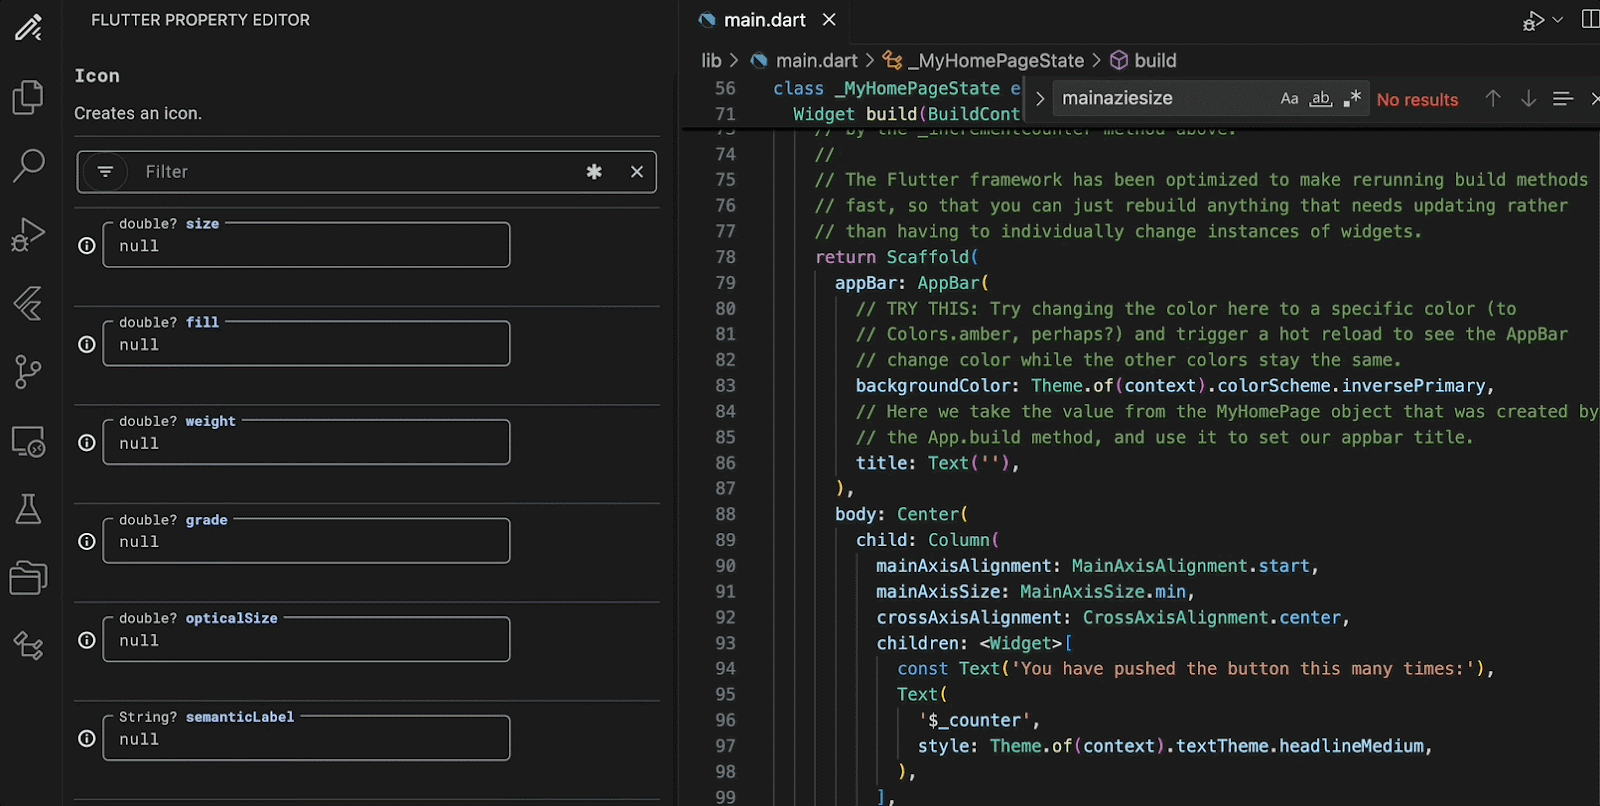The height and width of the screenshot is (806, 1600).
Task: Click the 'Creates an icon.' description text
Action: pos(138,113)
